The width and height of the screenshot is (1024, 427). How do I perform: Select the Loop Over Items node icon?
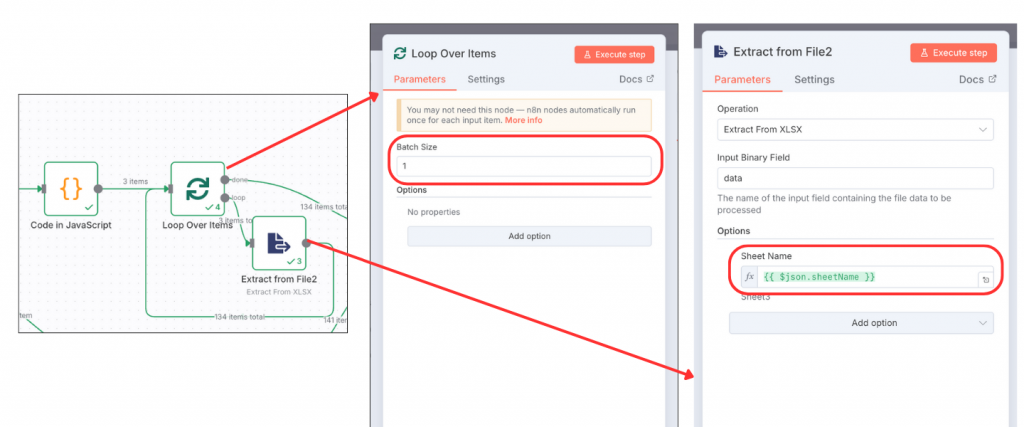pos(197,189)
